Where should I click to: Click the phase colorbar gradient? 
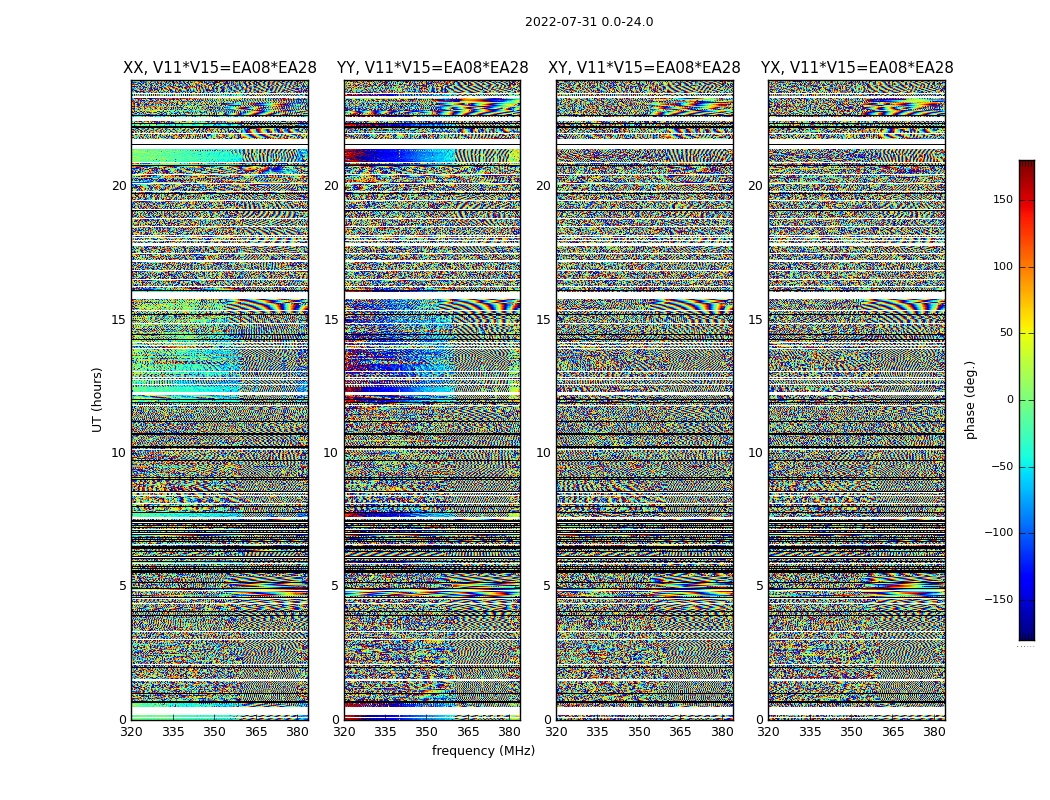tap(1027, 400)
